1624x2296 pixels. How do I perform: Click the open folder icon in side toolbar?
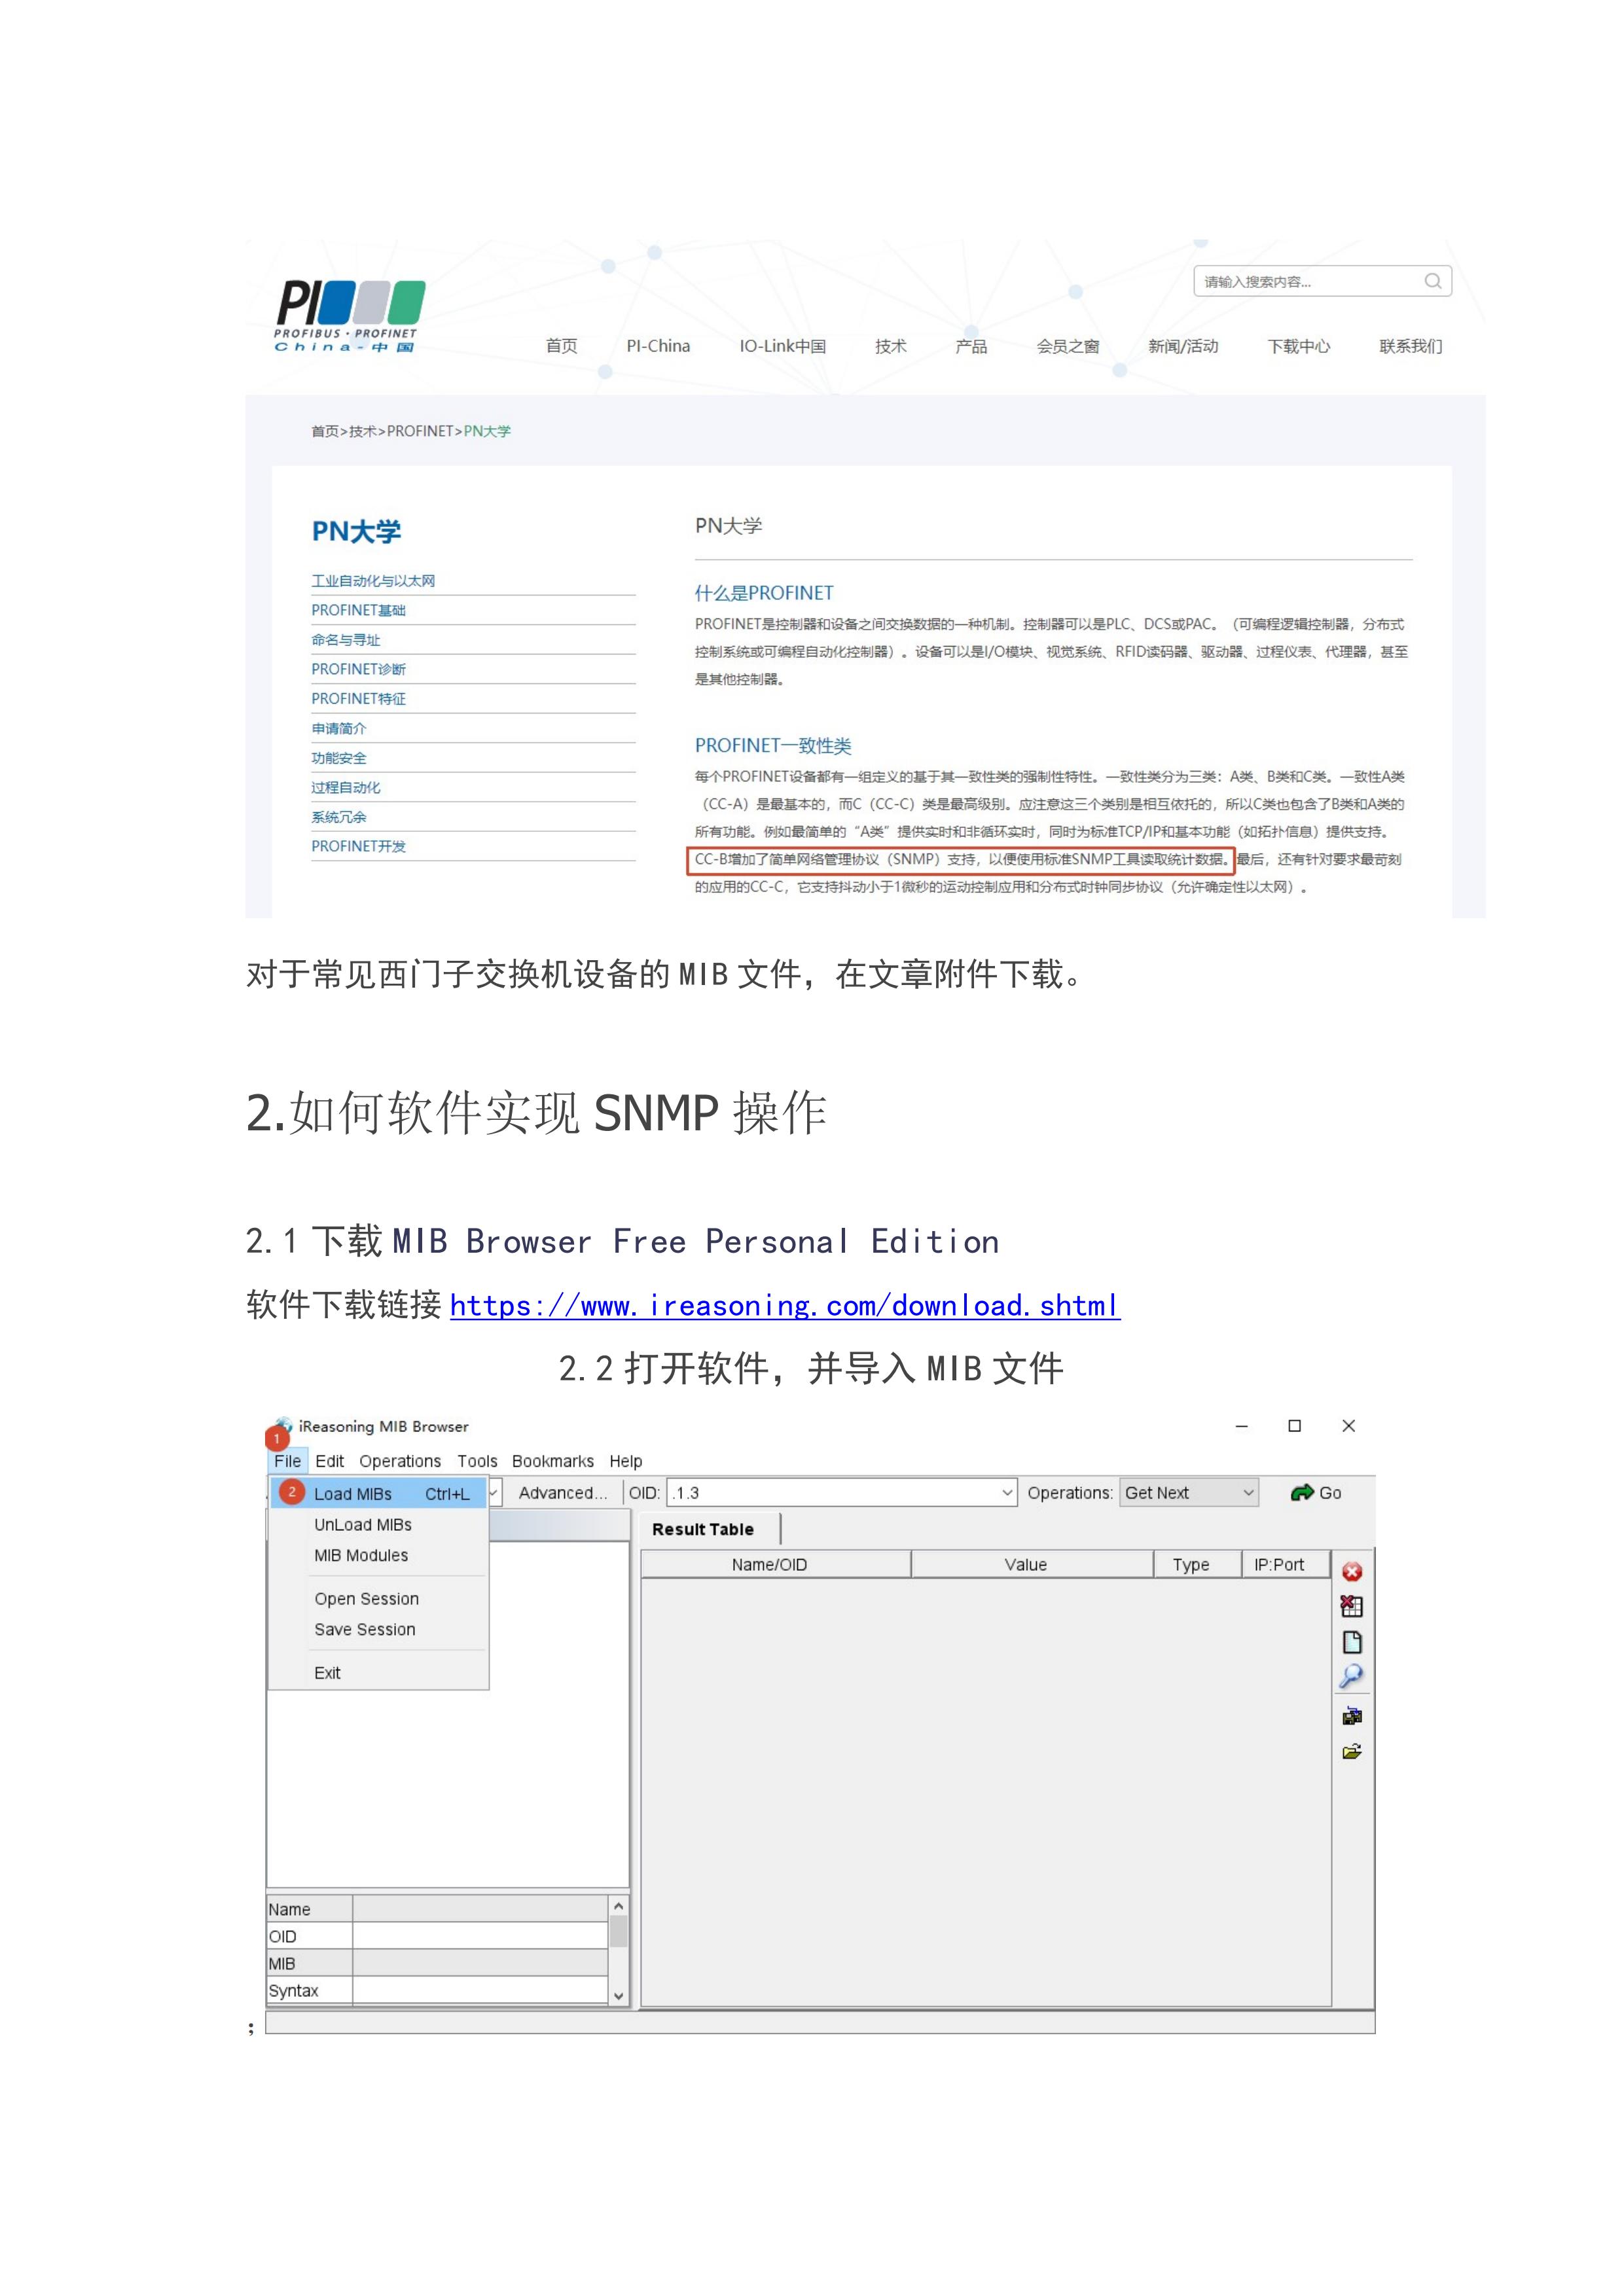pos(1352,1751)
